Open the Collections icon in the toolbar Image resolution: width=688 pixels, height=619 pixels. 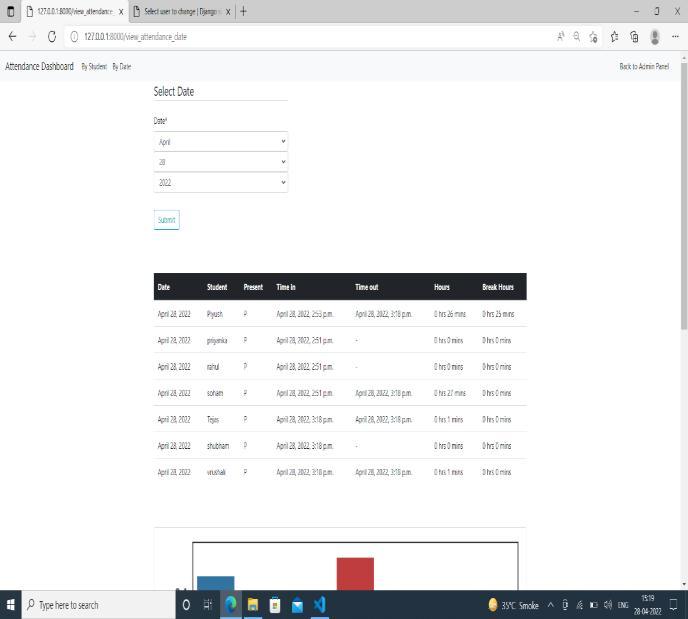pos(634,37)
